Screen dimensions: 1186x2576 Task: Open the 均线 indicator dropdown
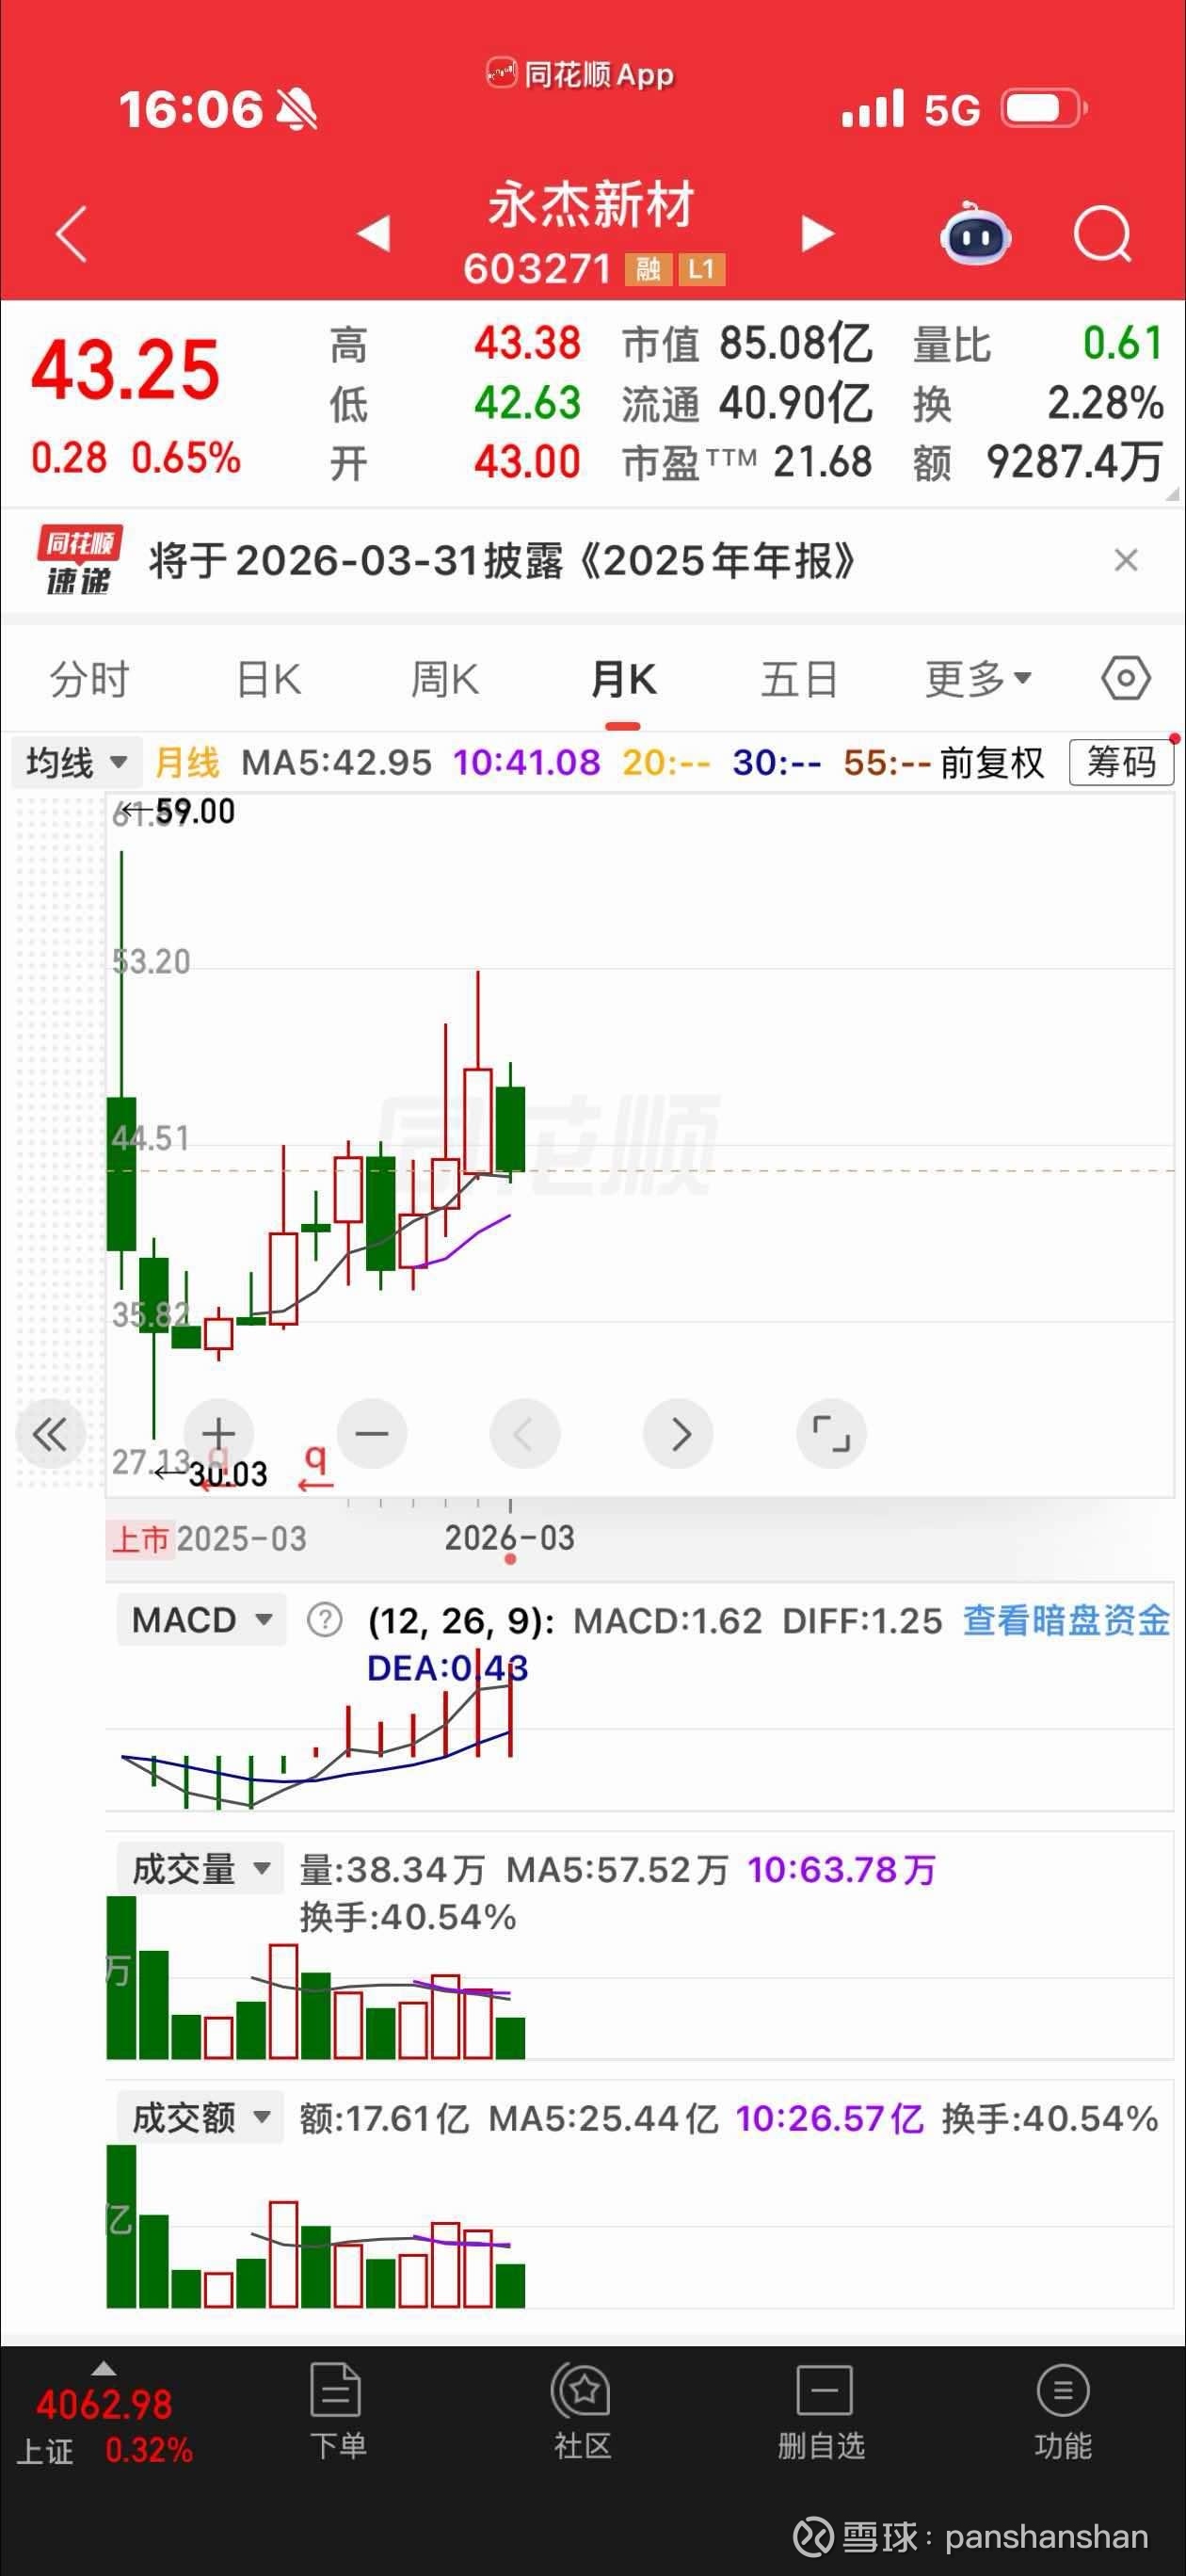(x=76, y=763)
